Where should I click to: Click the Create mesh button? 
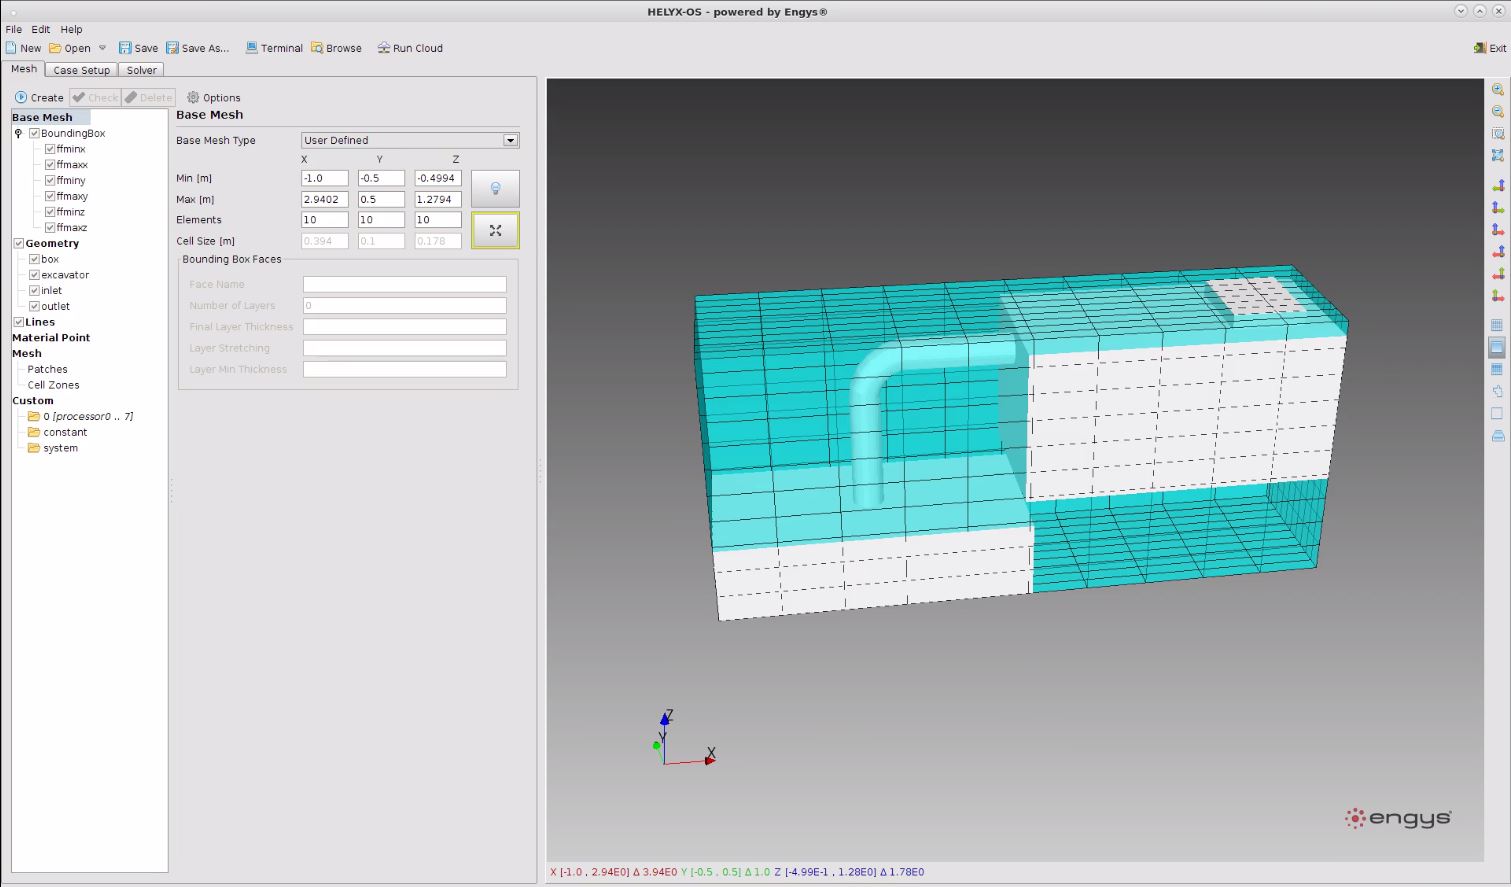coord(40,97)
